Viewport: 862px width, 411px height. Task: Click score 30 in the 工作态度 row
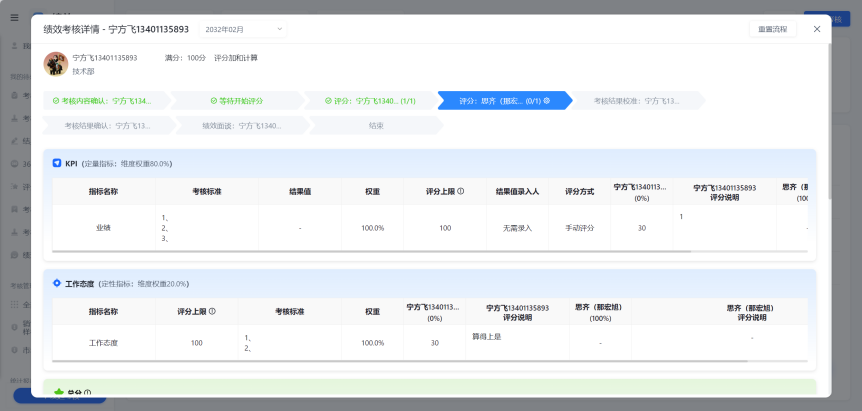click(x=434, y=343)
